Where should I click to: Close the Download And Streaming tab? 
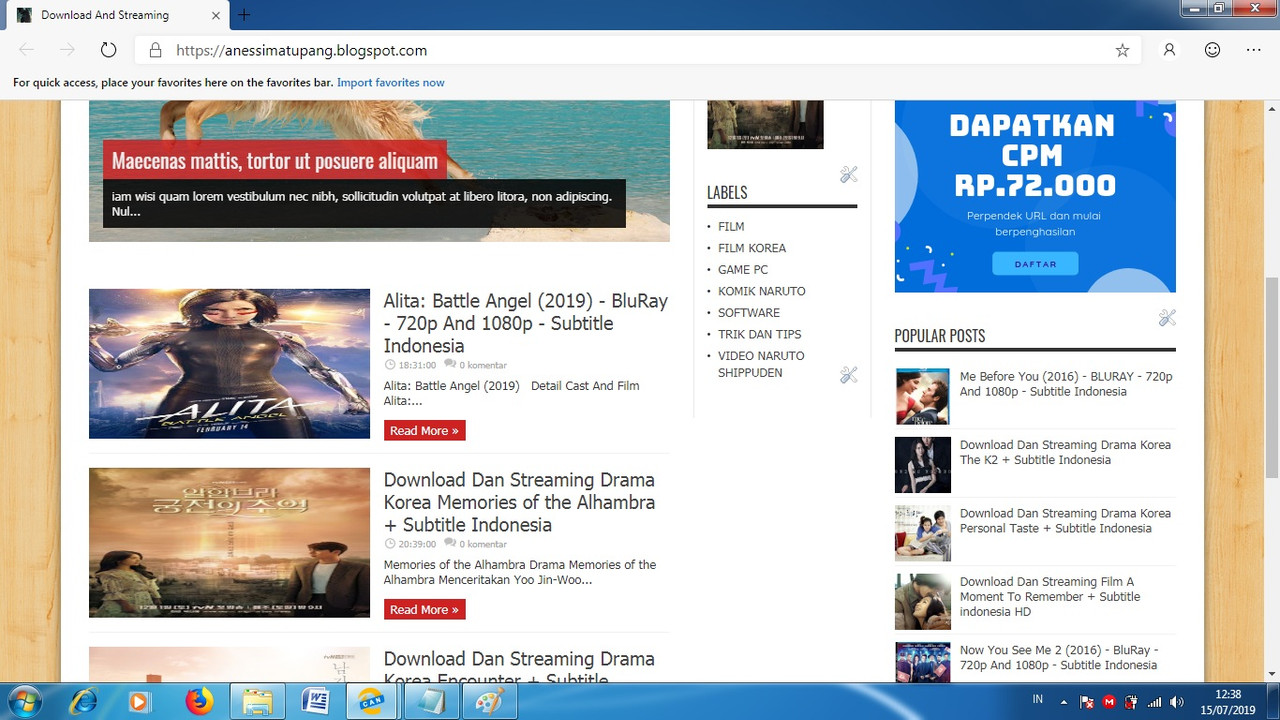[216, 15]
